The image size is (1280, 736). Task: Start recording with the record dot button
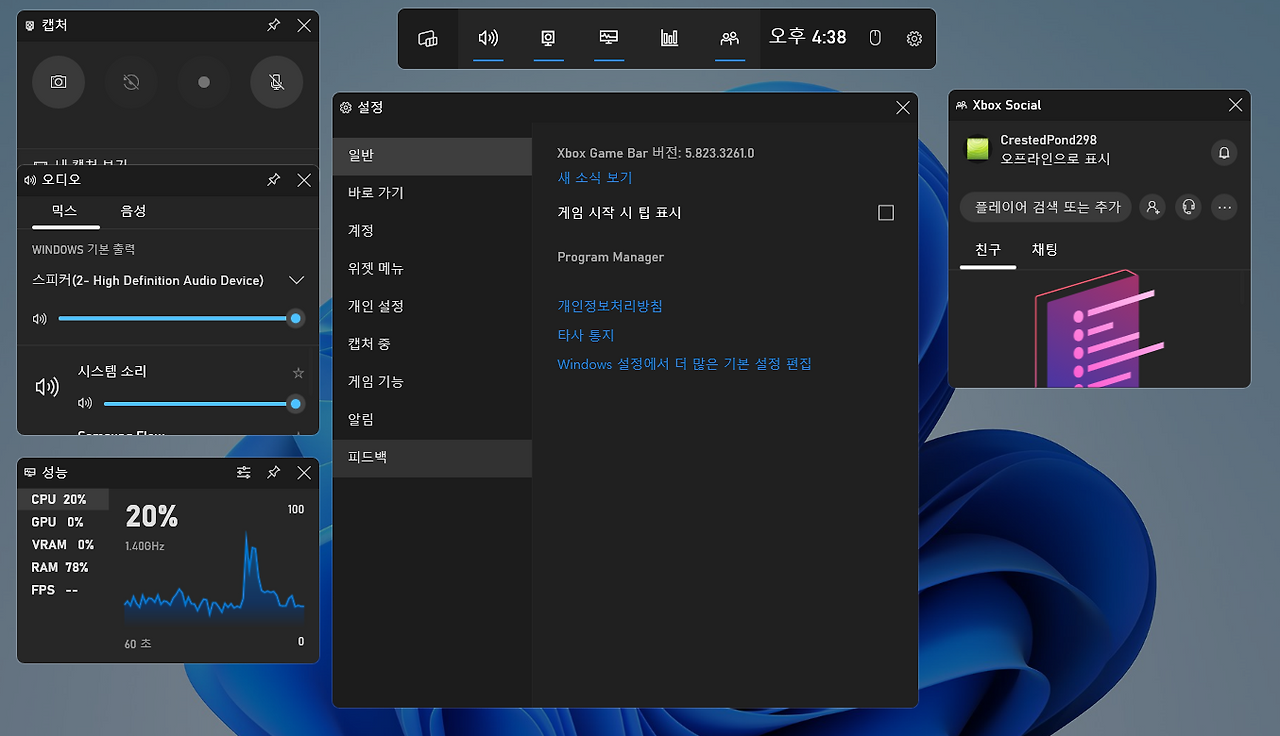[204, 82]
